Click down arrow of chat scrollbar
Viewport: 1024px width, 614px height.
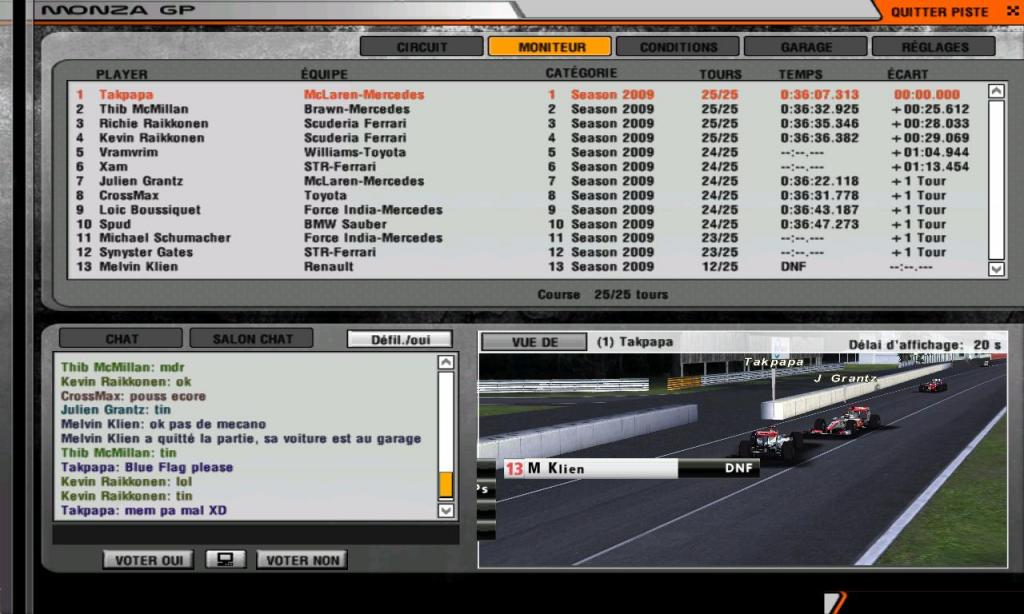pos(445,510)
